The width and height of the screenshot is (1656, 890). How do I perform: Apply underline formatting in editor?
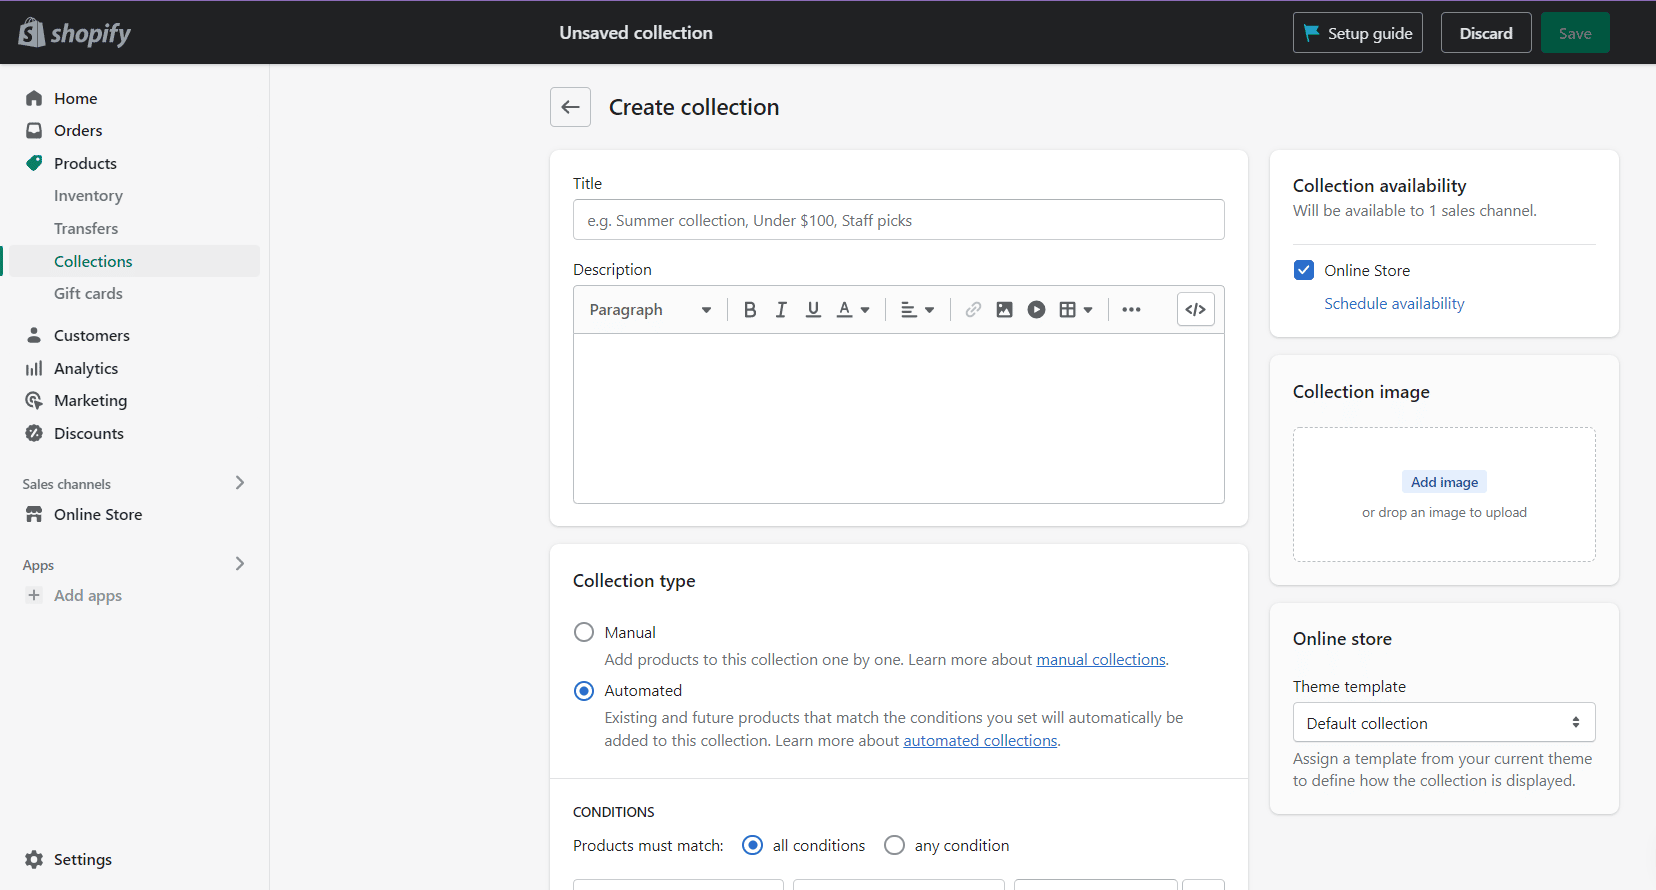click(813, 310)
